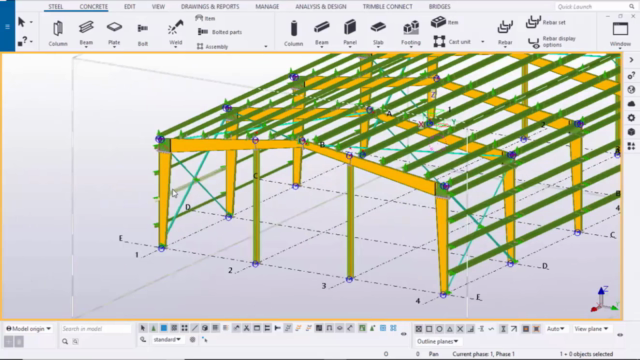Select the concrete Column tool

tap(293, 33)
